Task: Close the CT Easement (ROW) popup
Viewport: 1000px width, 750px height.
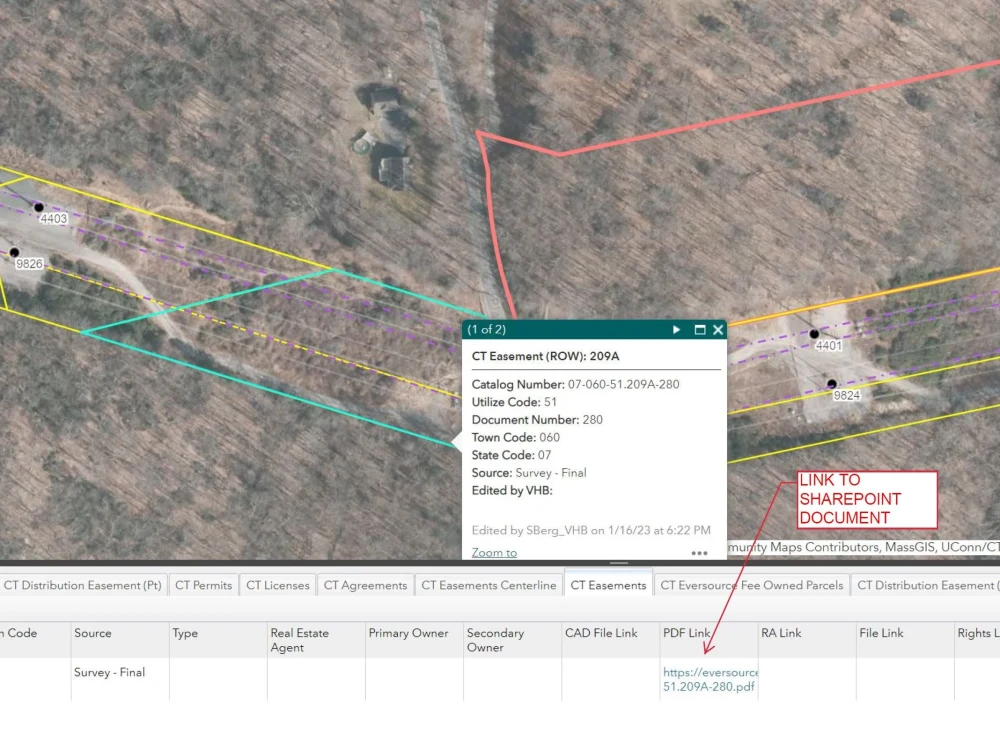Action: 718,329
